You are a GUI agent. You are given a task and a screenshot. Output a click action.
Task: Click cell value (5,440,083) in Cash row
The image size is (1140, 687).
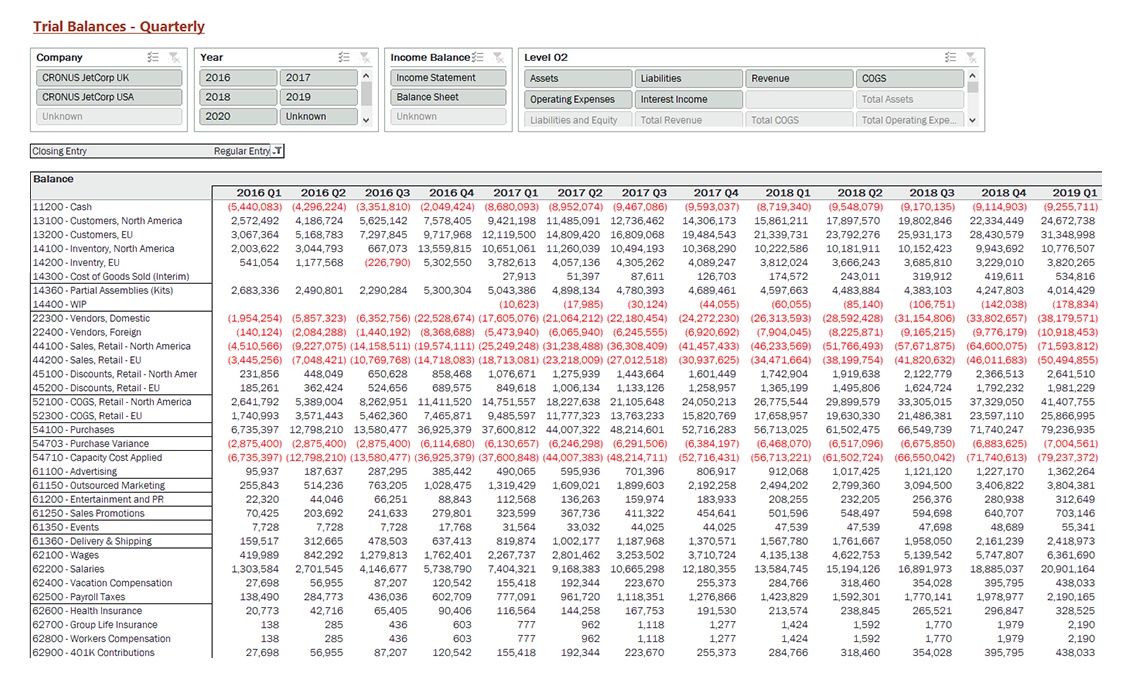coord(254,207)
